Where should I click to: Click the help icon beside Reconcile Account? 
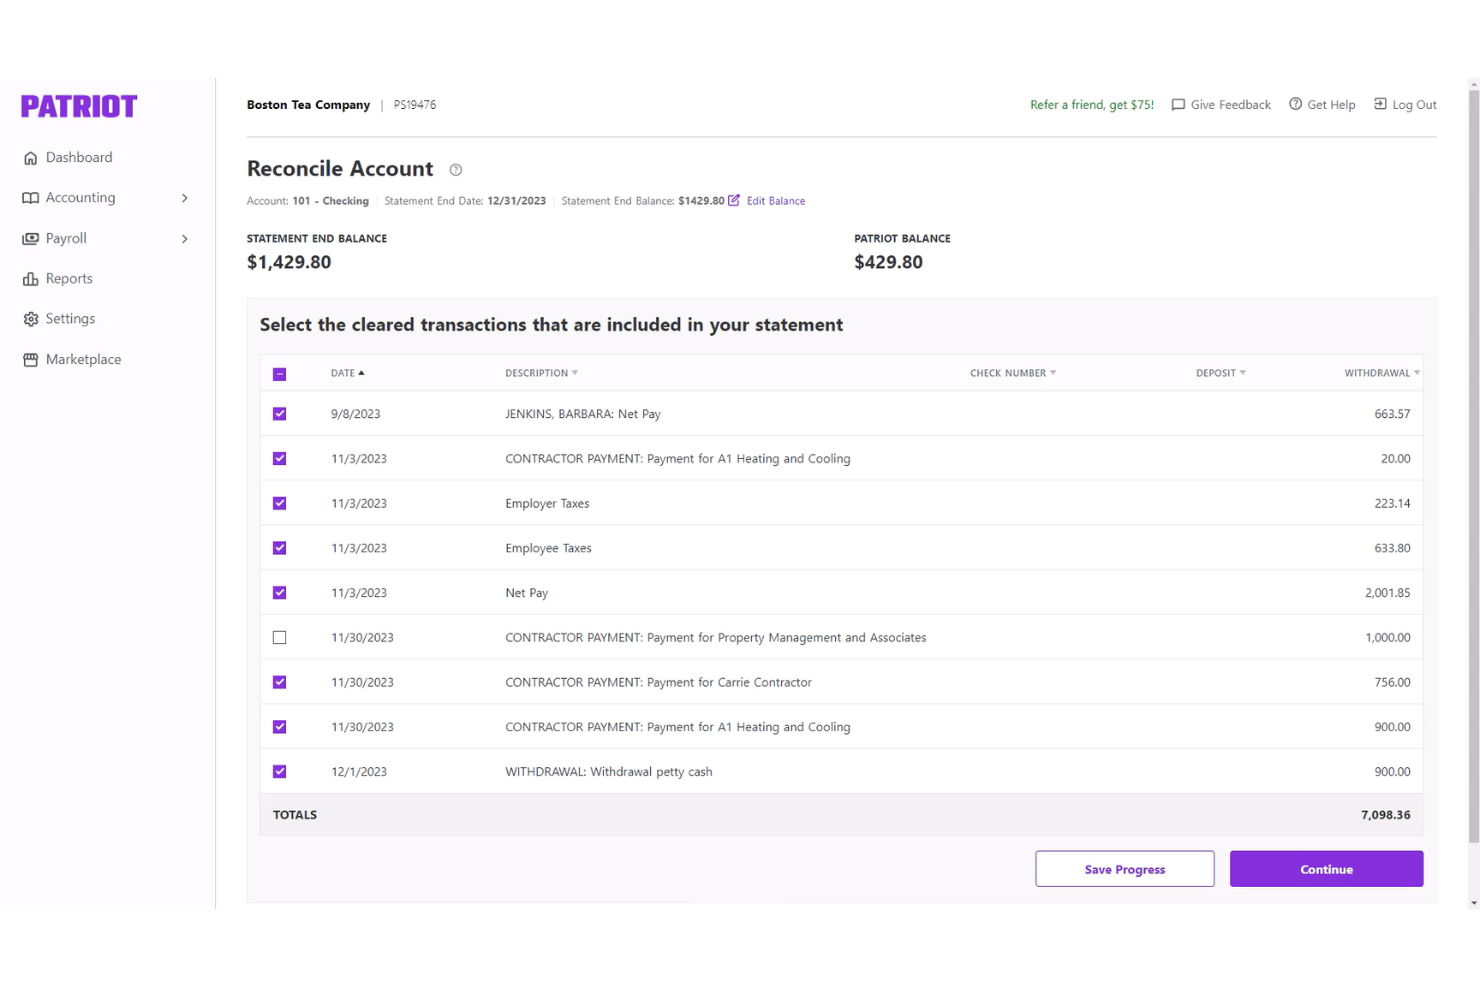click(456, 169)
